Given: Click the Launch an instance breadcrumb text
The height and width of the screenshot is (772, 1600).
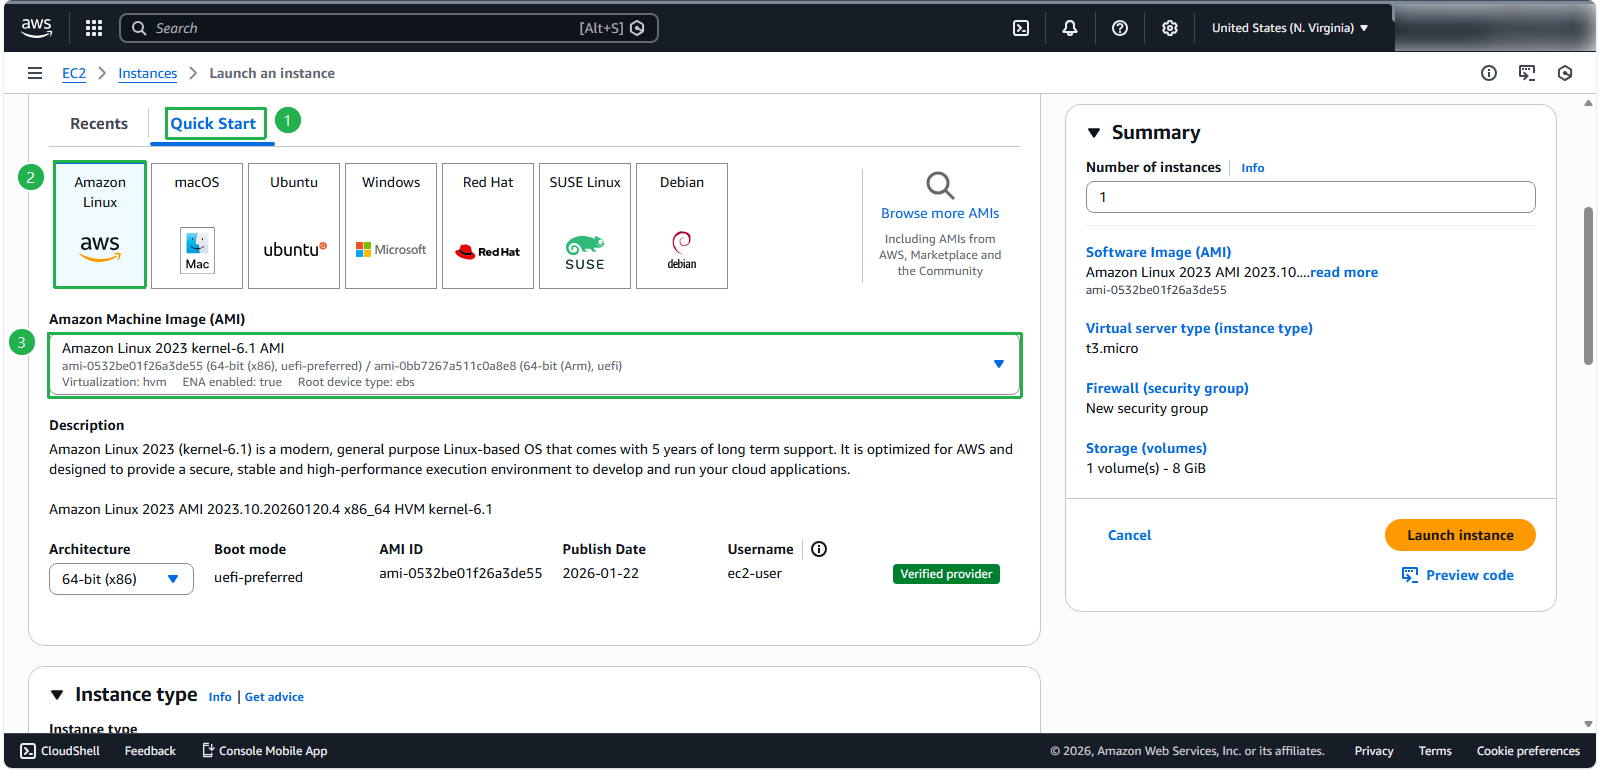Looking at the screenshot, I should point(272,73).
